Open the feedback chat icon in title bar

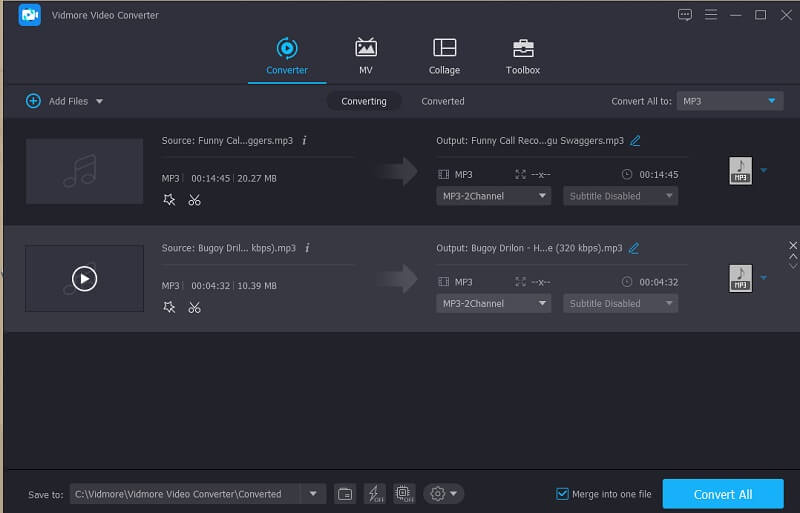pyautogui.click(x=685, y=15)
